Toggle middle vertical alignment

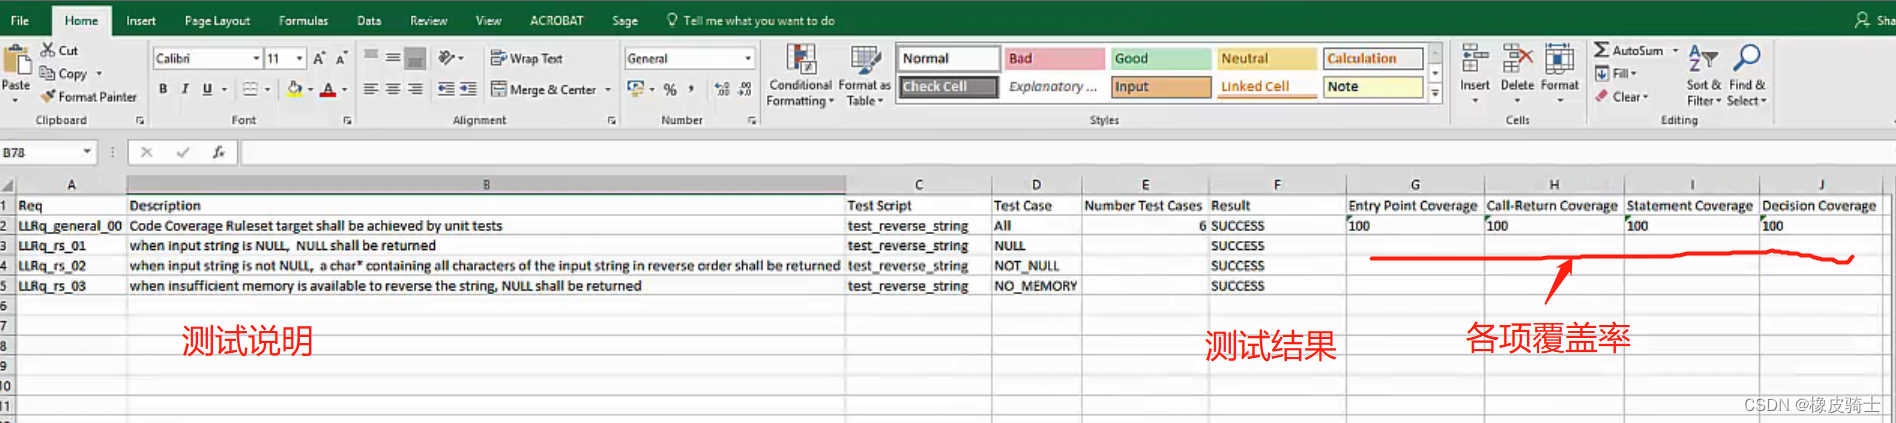tap(393, 58)
